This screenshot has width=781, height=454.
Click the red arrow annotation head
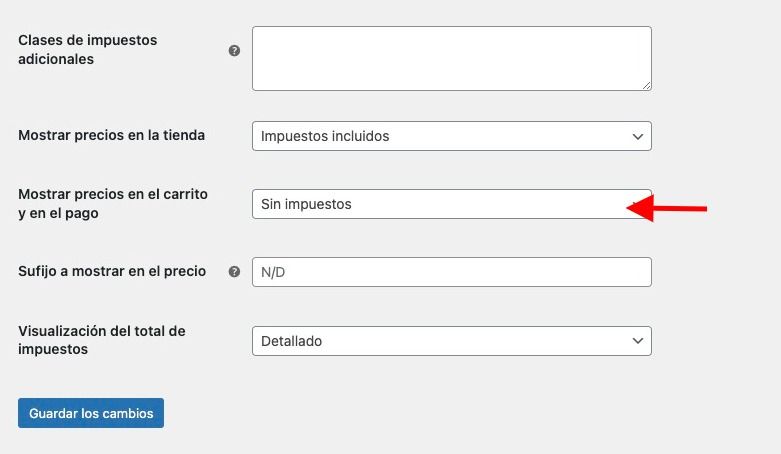pos(640,208)
